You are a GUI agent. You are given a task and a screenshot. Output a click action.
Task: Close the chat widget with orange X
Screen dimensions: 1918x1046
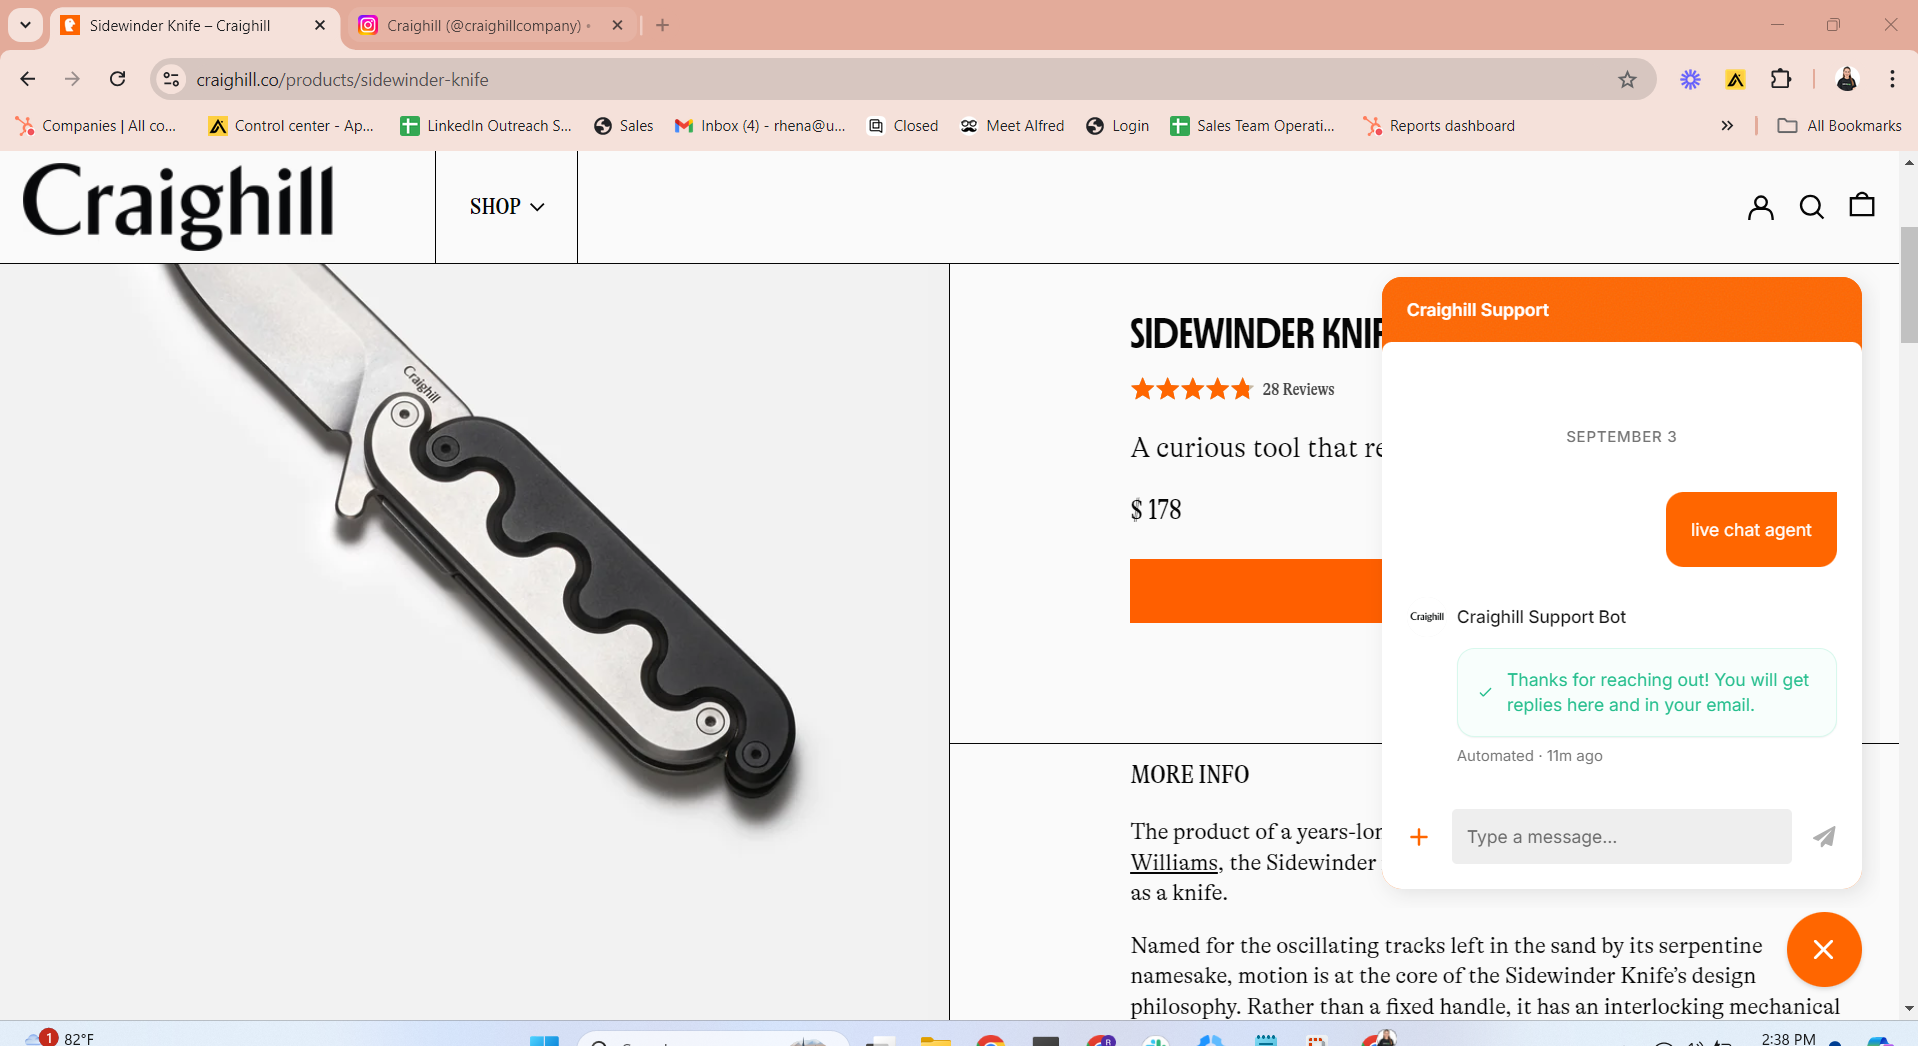coord(1823,949)
